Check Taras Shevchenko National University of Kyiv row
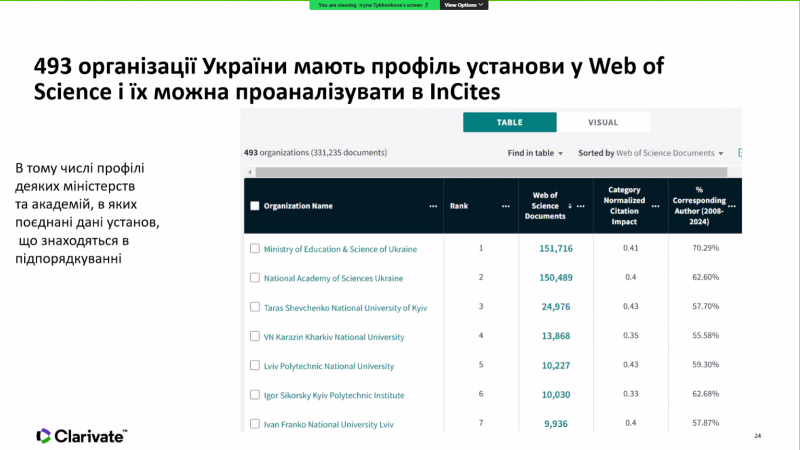 click(x=255, y=307)
